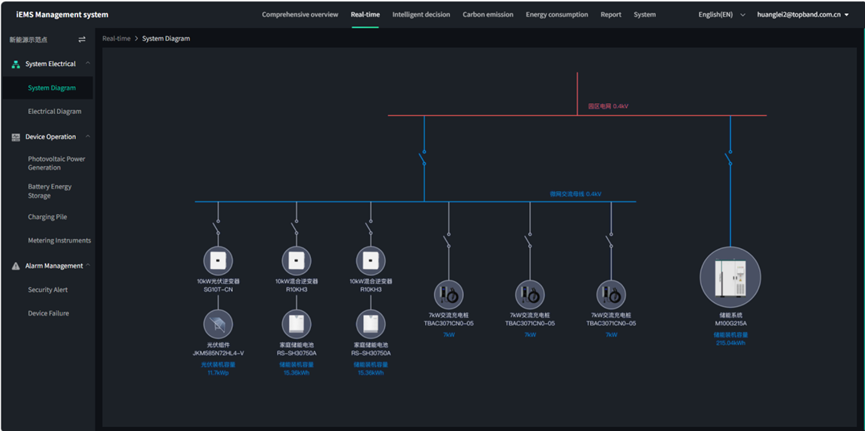Open the M100G215A energy storage system icon
This screenshot has height=431, width=865.
(730, 277)
